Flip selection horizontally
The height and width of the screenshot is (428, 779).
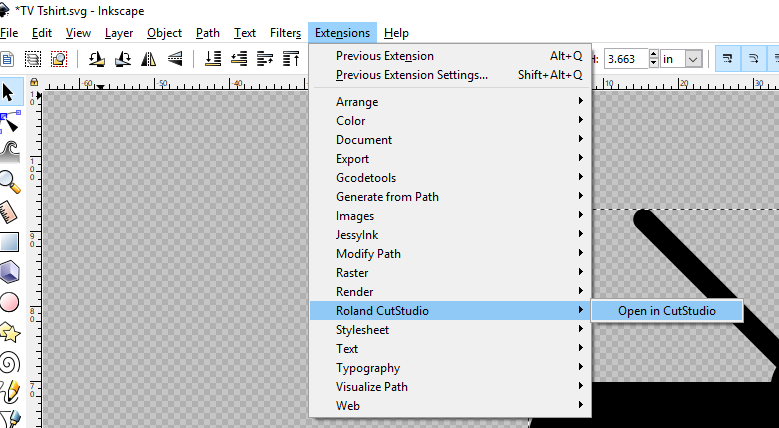coord(149,59)
